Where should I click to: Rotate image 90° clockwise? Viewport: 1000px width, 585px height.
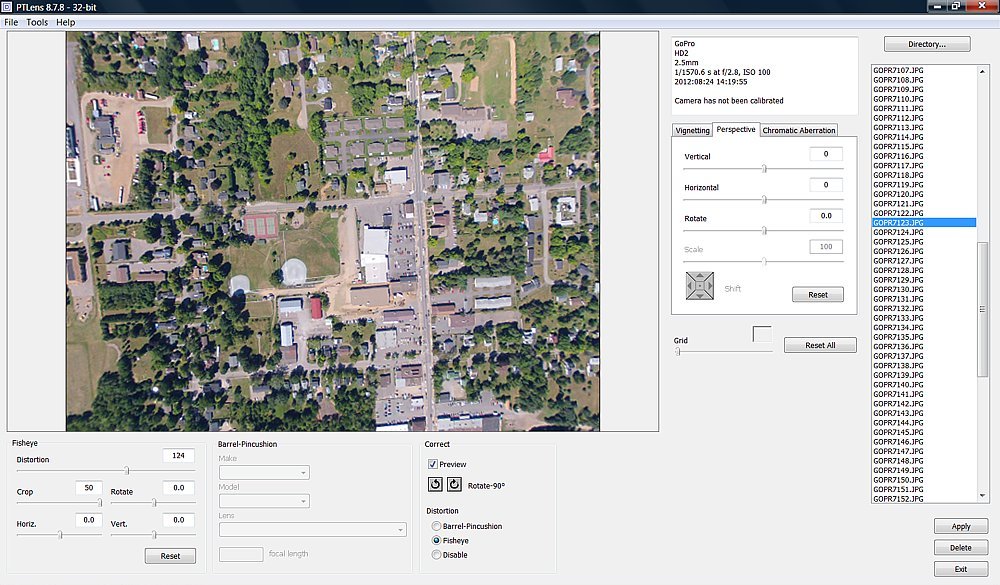tap(454, 484)
